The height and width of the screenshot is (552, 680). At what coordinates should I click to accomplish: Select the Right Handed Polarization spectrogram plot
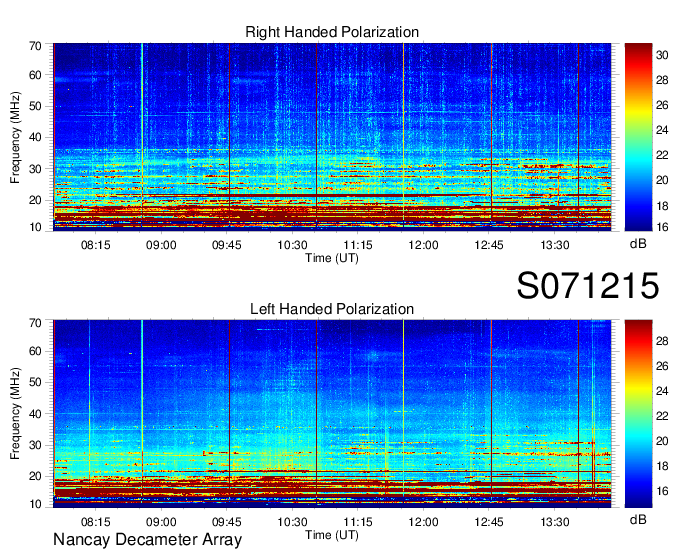click(332, 137)
